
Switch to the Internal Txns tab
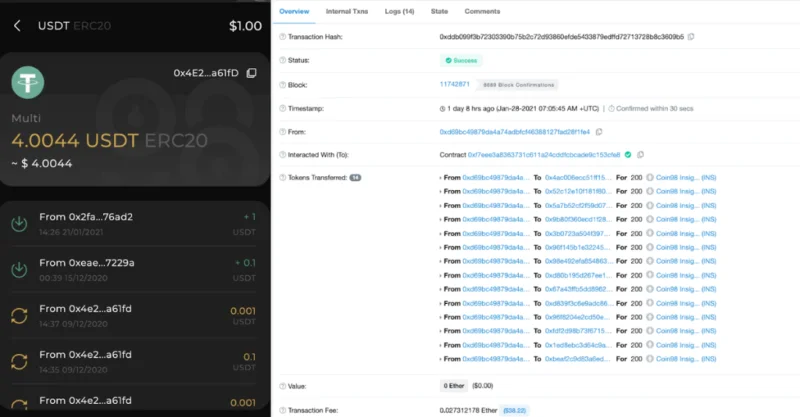point(347,11)
